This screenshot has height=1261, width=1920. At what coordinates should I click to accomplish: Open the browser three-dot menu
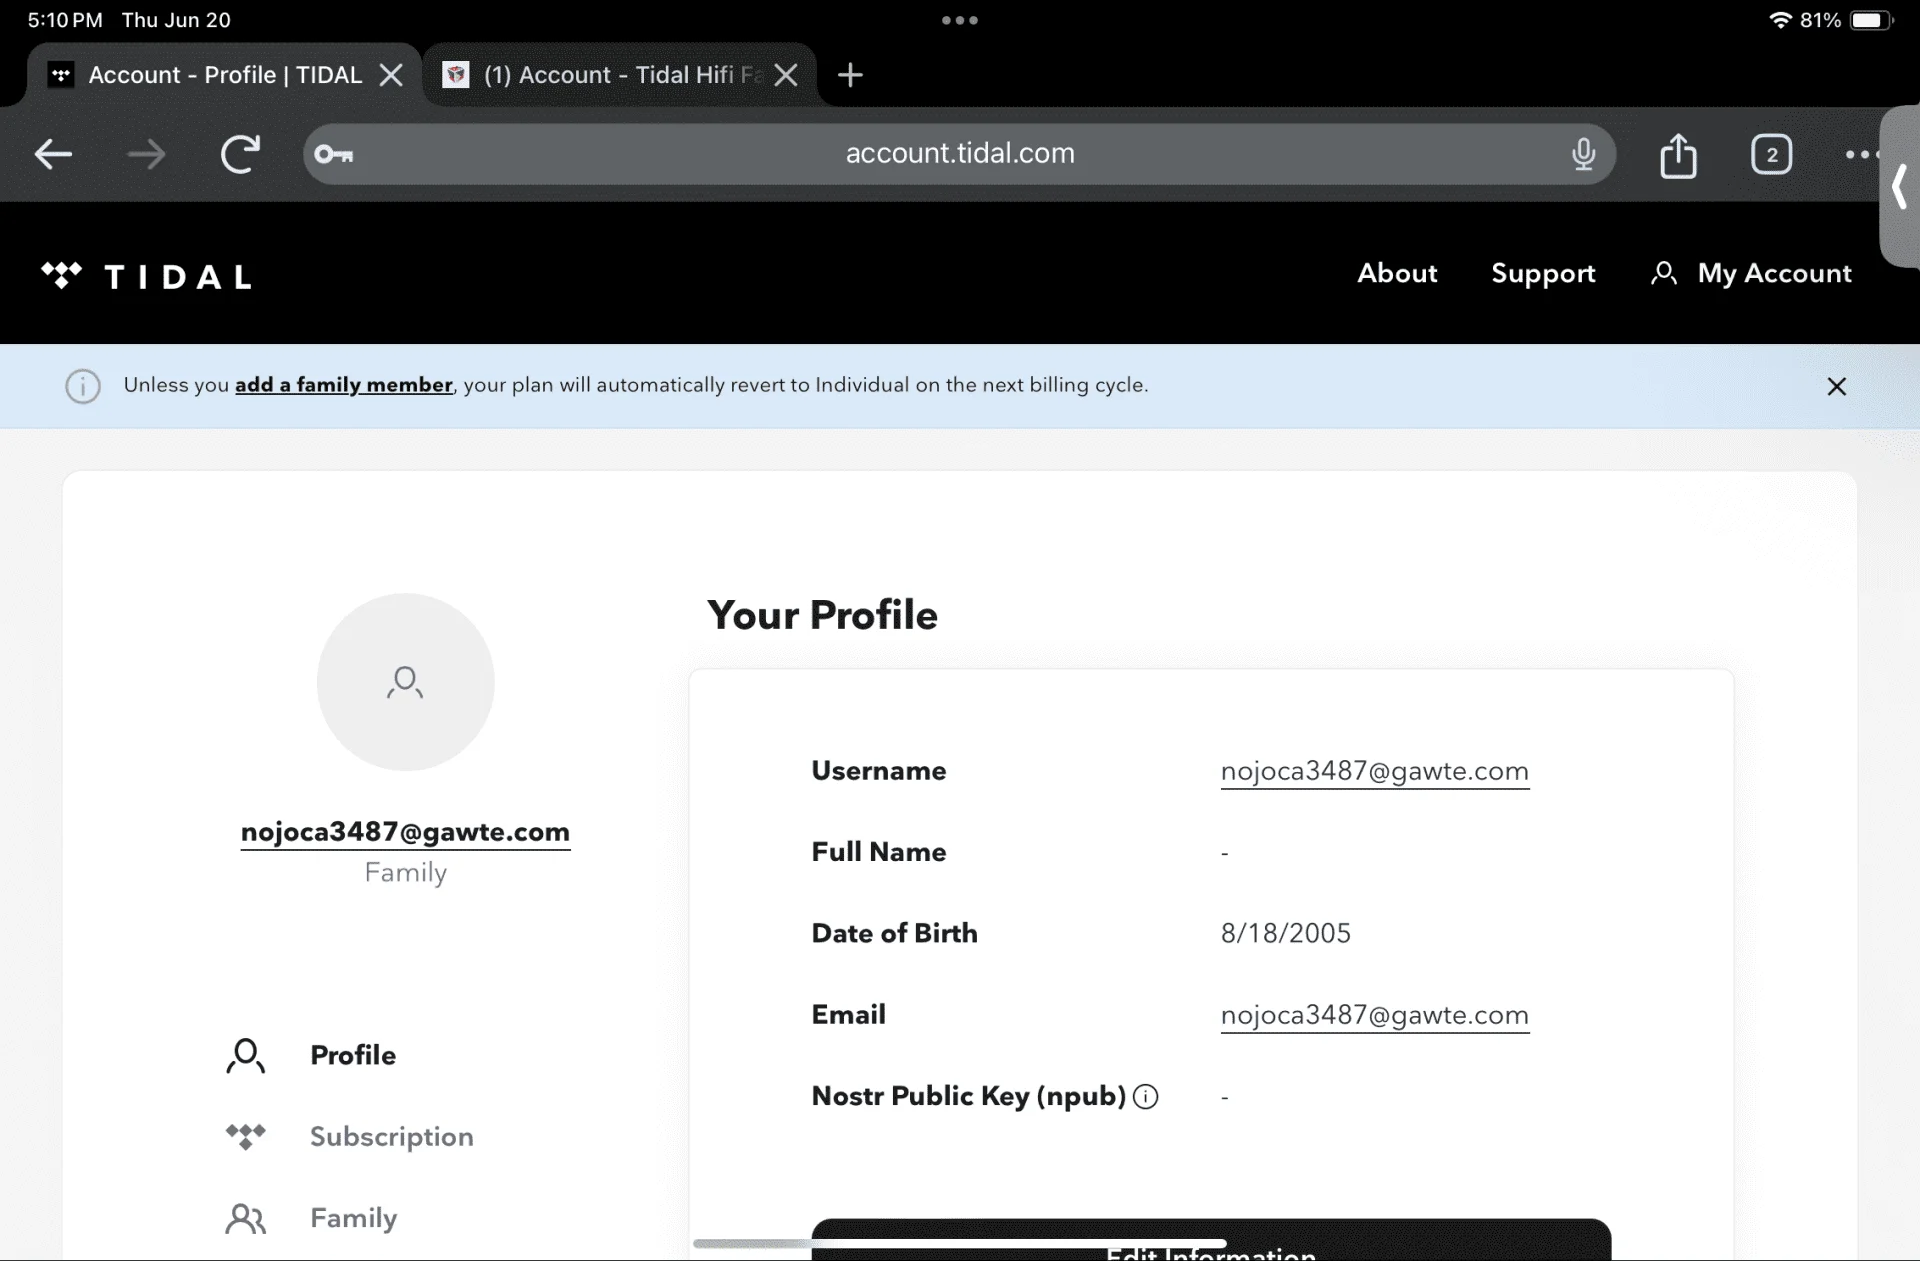(x=1861, y=154)
